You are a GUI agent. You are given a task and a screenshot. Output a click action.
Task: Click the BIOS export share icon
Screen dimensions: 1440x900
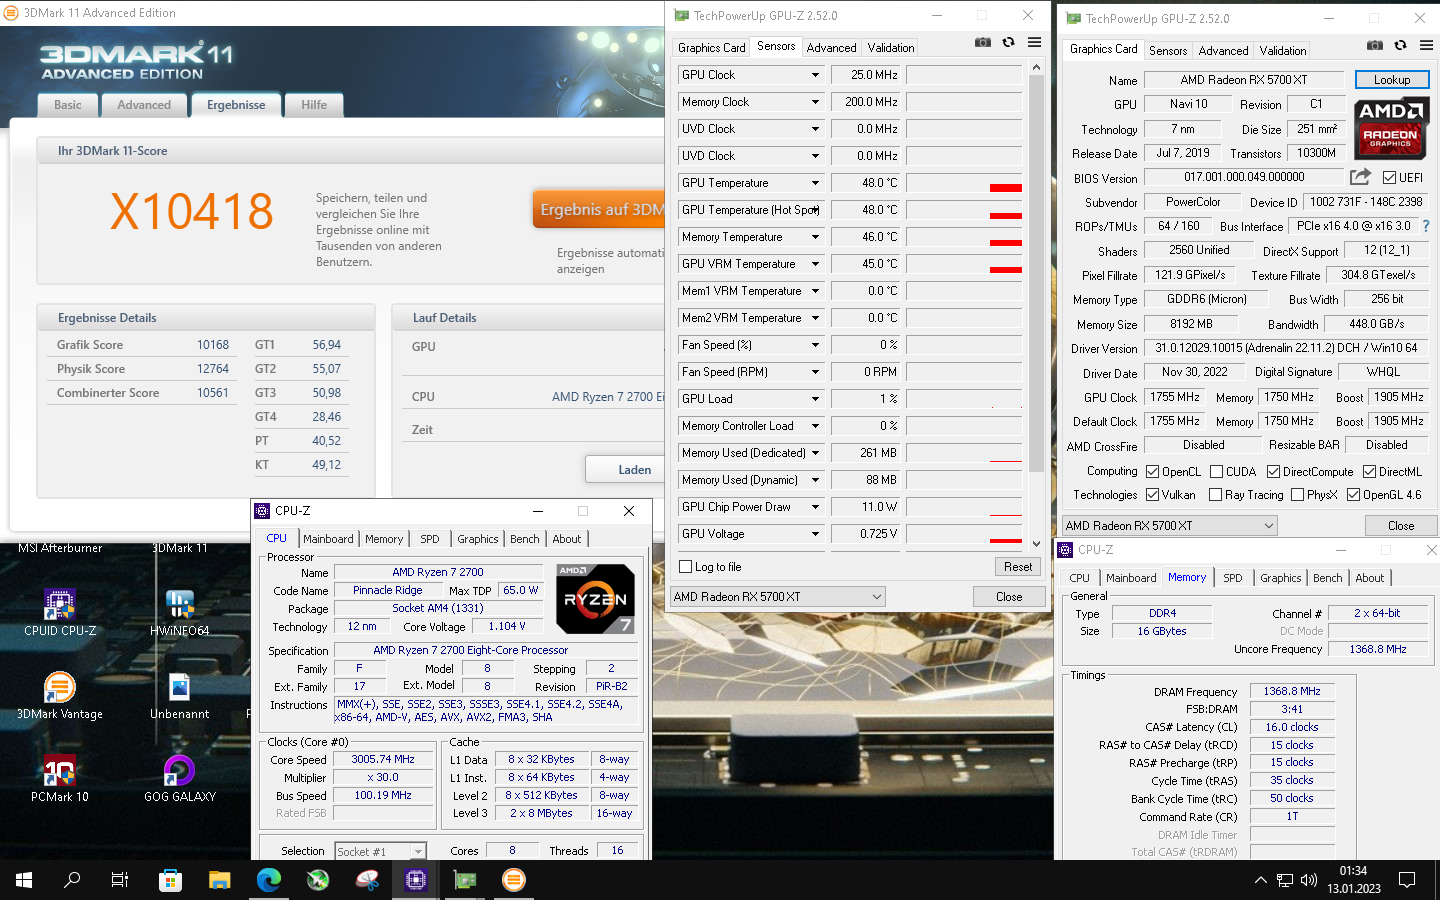point(1360,177)
